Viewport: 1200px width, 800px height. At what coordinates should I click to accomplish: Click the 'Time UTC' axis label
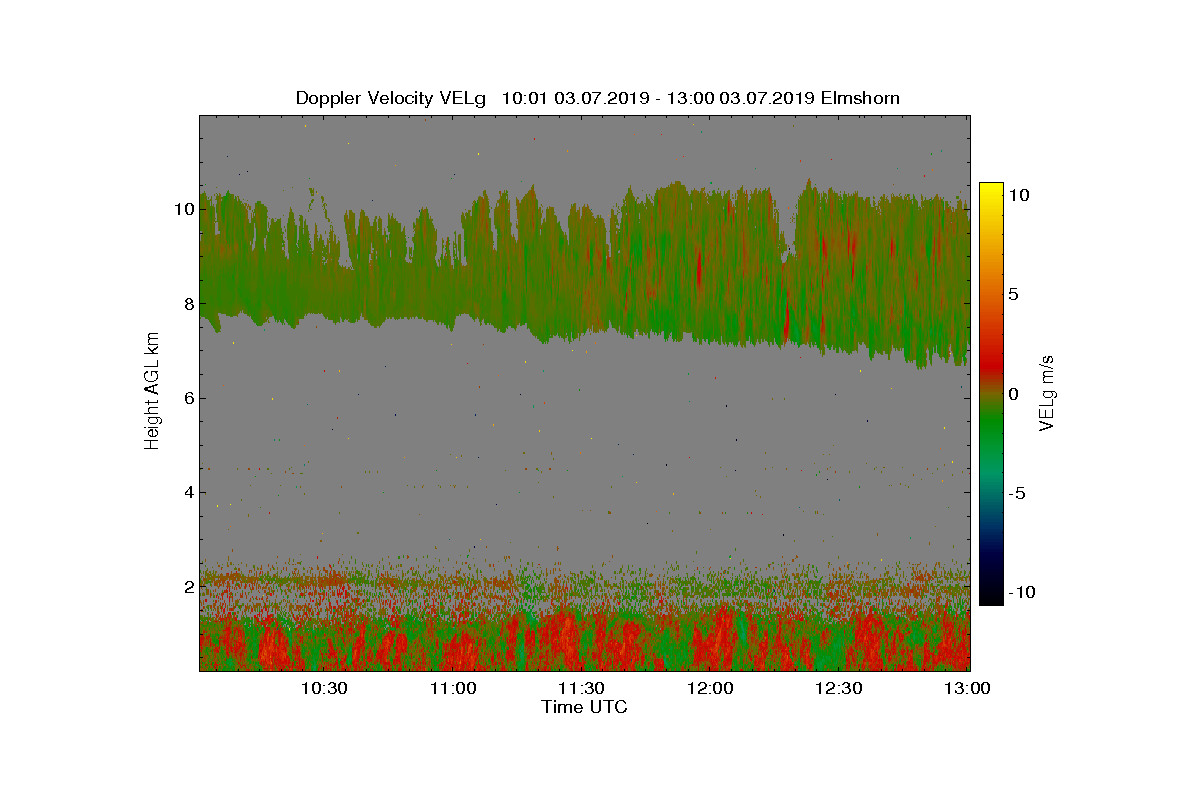[585, 707]
